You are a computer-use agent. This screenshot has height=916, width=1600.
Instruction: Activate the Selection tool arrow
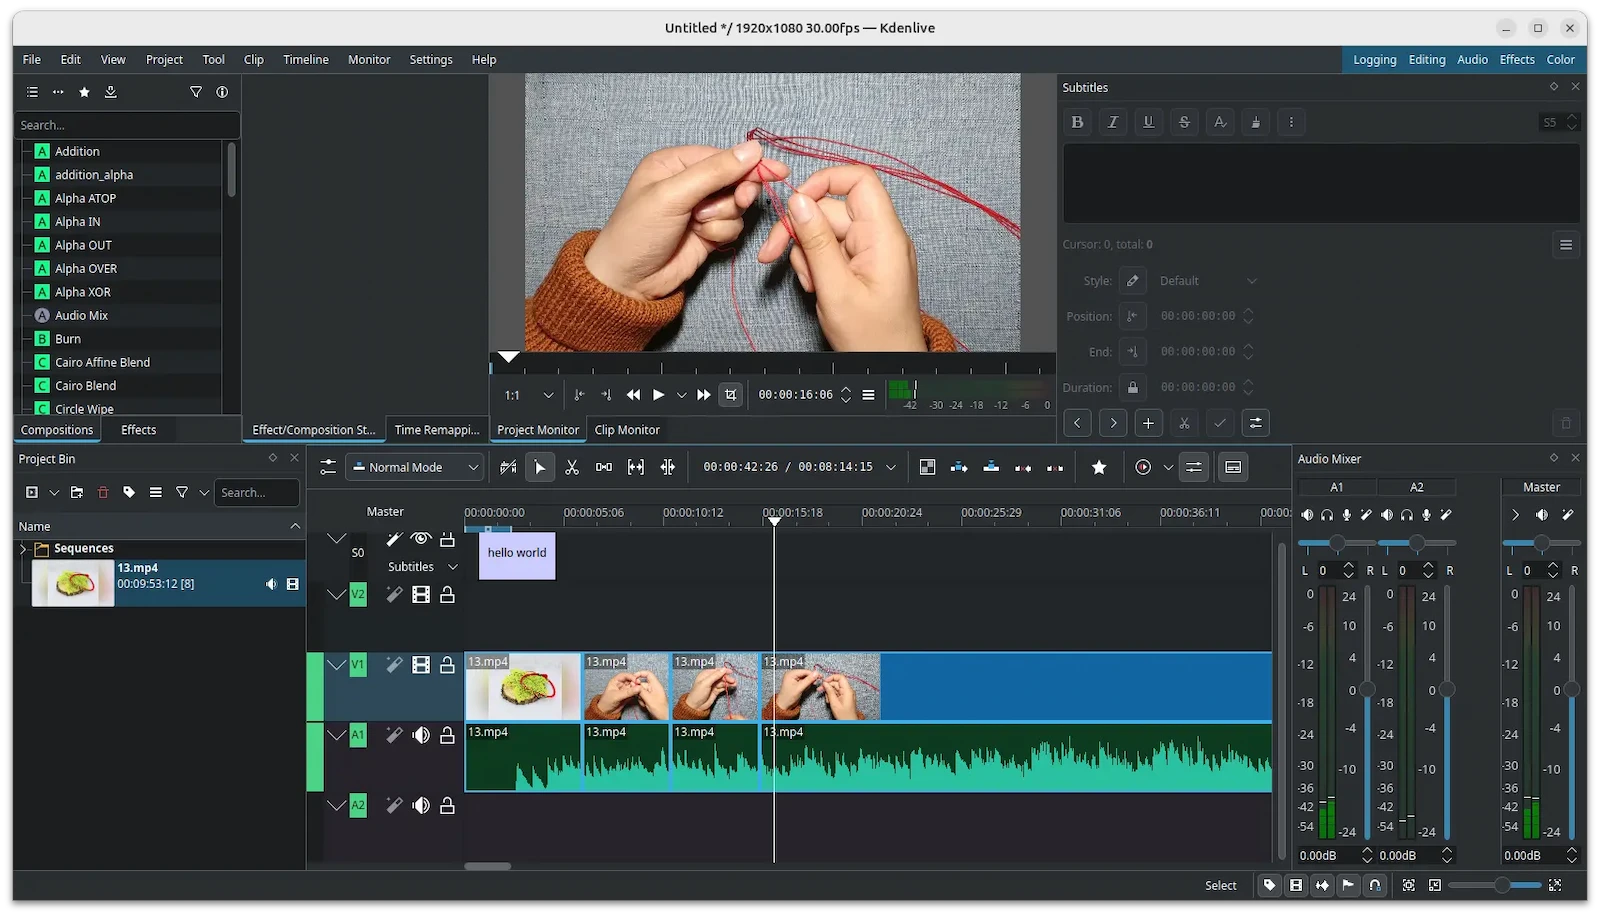click(x=540, y=467)
